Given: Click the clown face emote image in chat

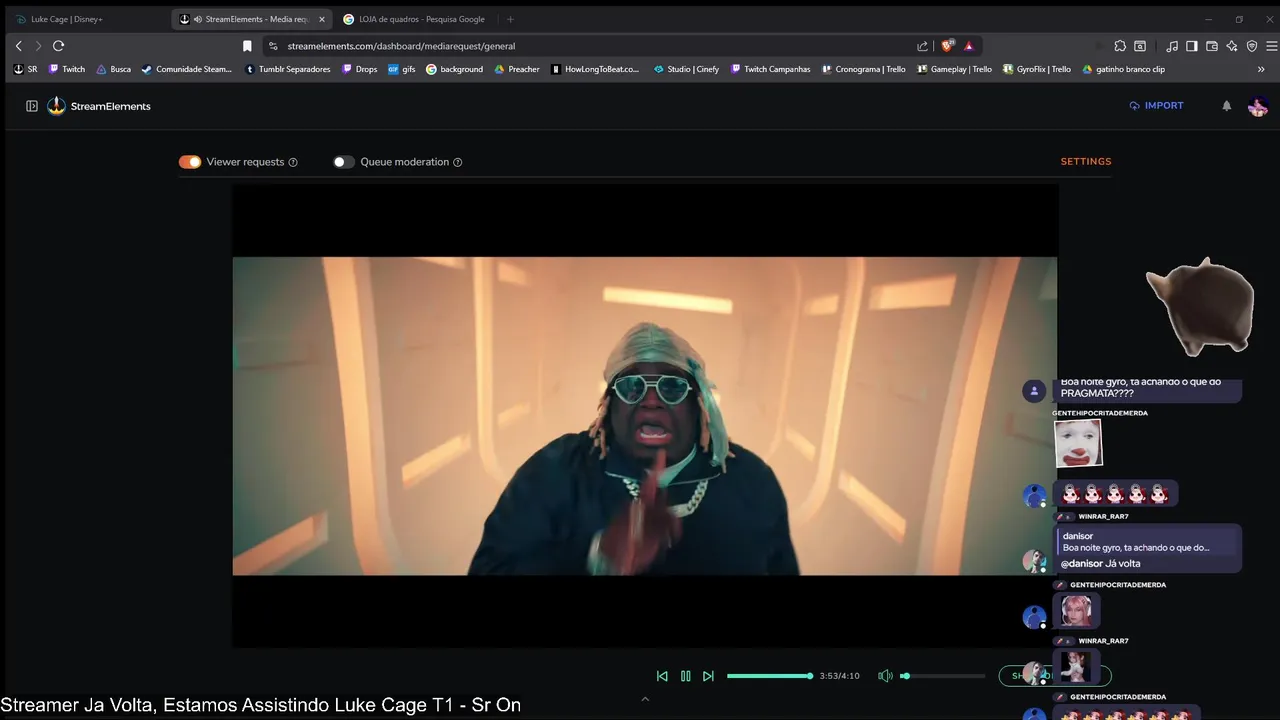Looking at the screenshot, I should 1078,443.
